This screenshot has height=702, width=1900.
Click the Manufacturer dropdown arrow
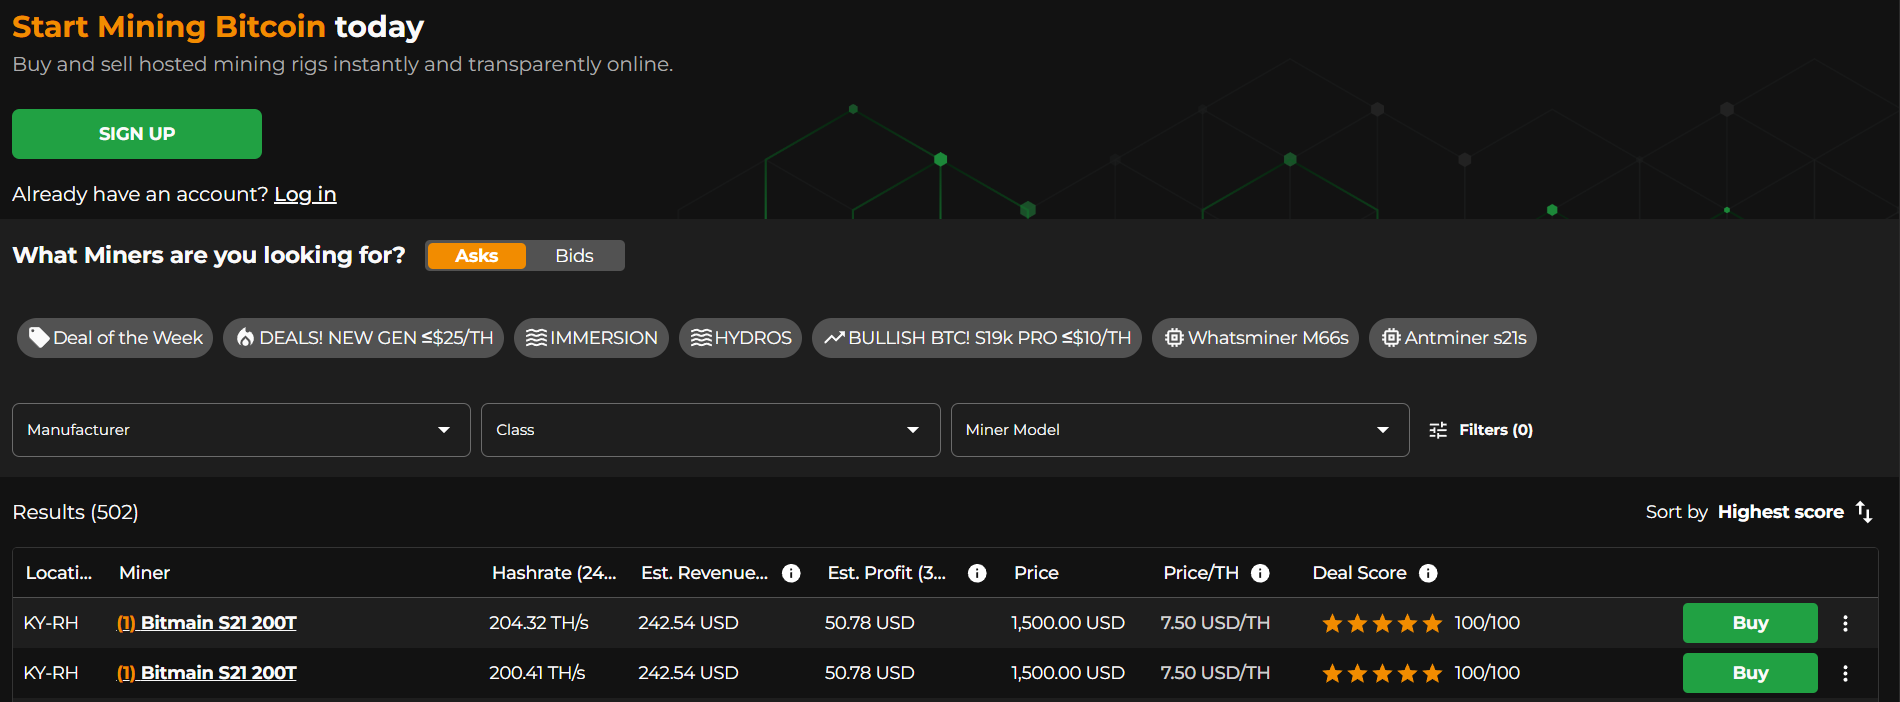(444, 430)
